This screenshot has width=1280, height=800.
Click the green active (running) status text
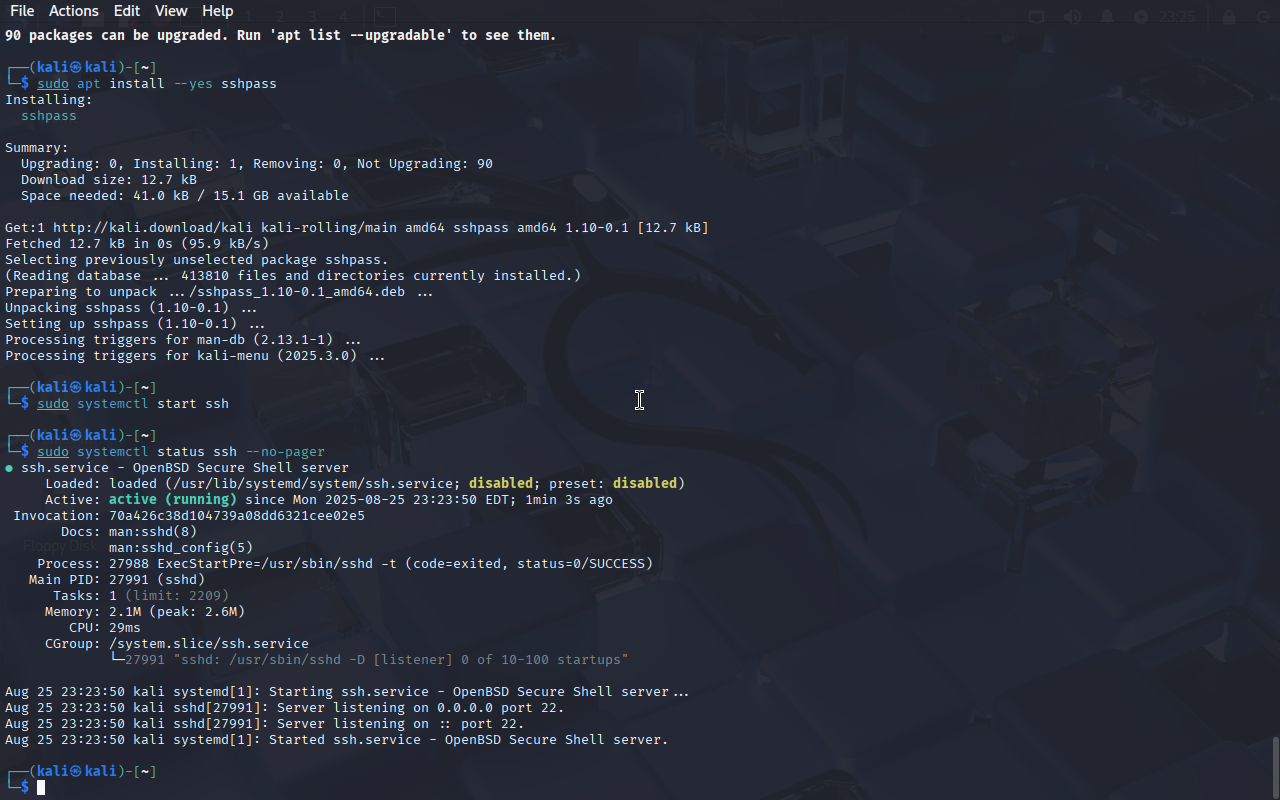click(173, 500)
